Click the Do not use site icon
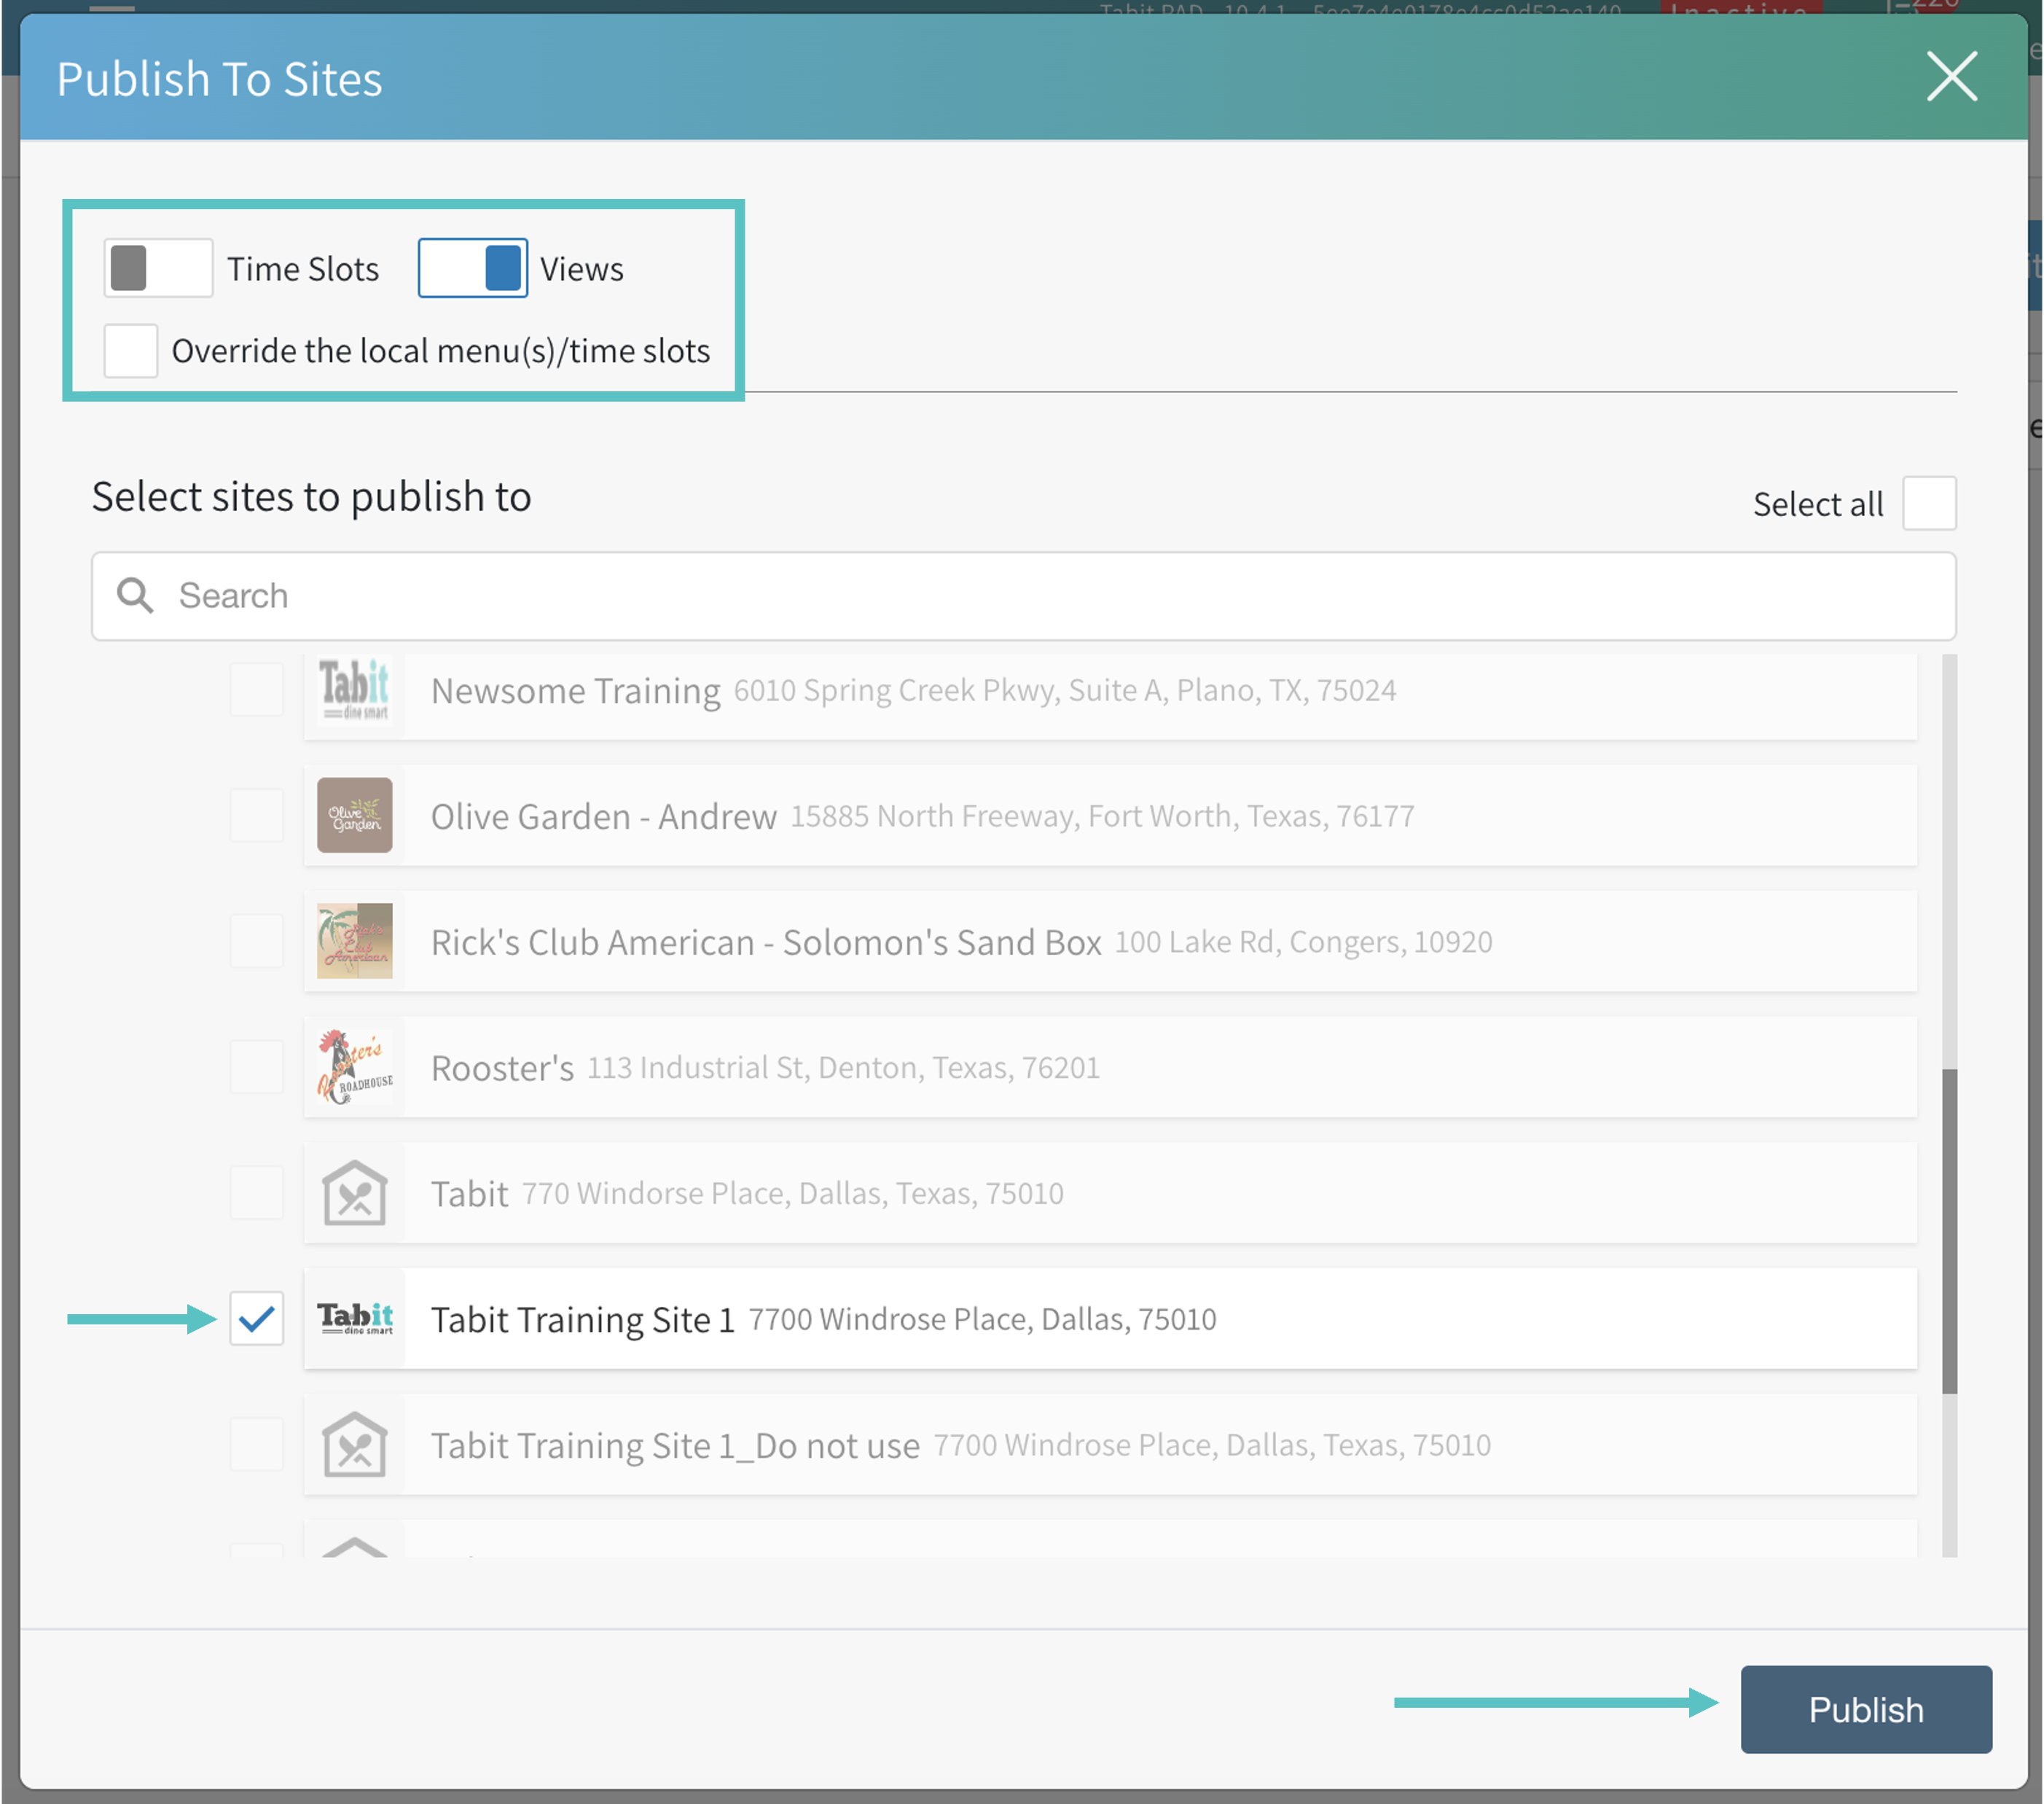The height and width of the screenshot is (1804, 2044). coord(354,1444)
